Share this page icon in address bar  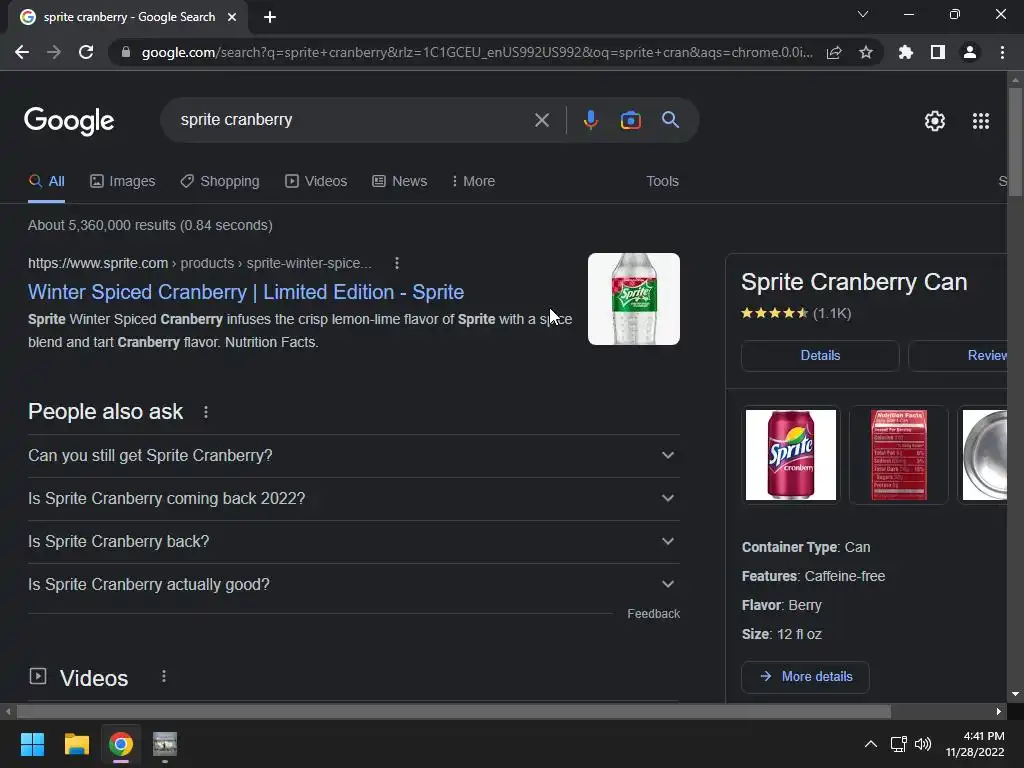(834, 52)
